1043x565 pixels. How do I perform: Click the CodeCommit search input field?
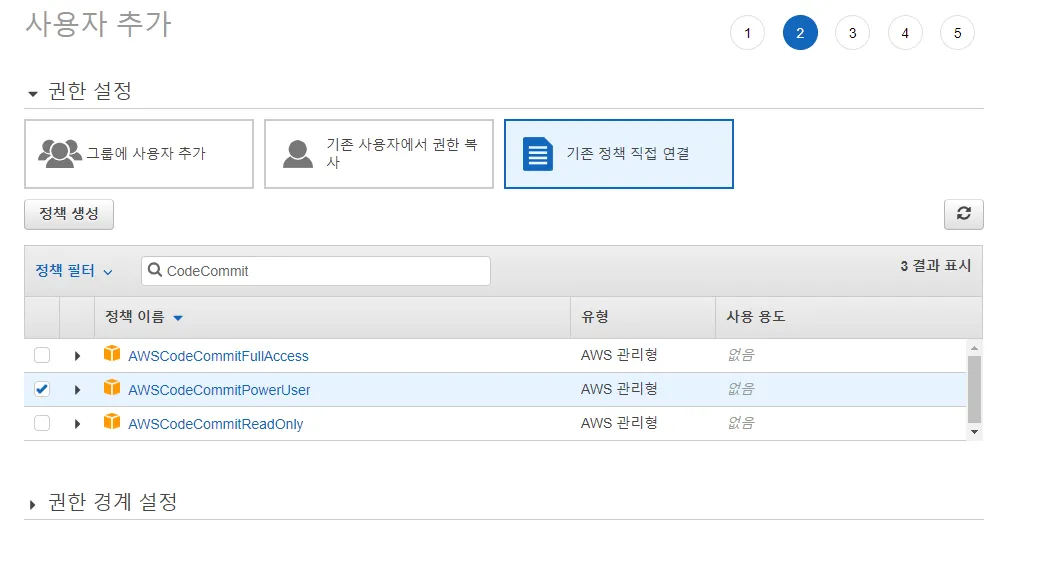[325, 271]
